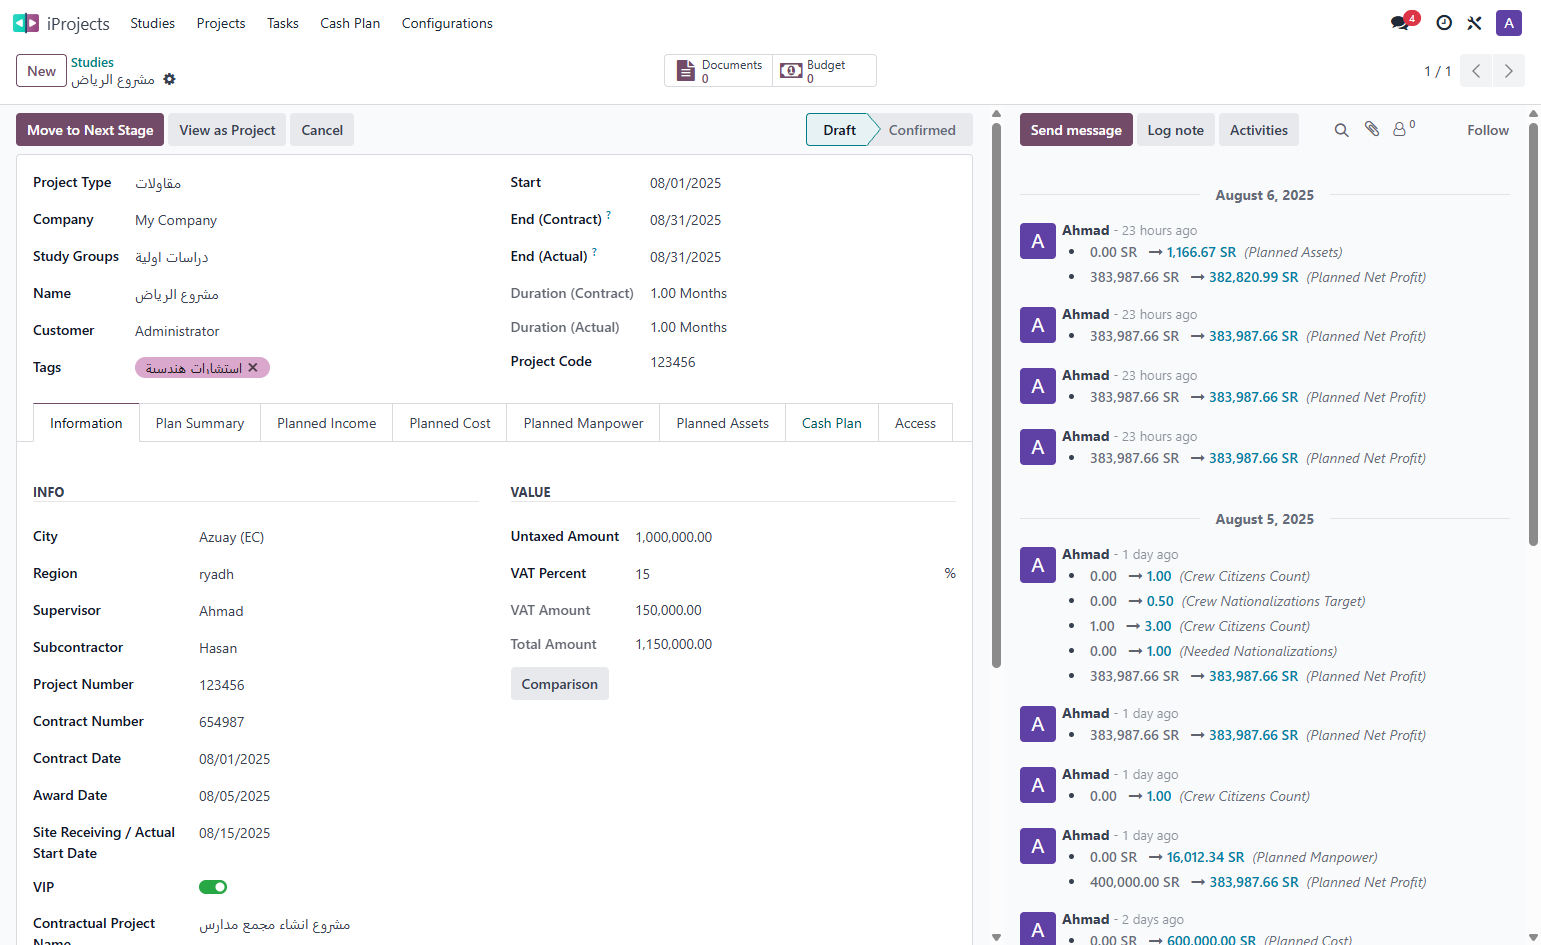Open the Documents smart button
Viewport: 1541px width, 945px height.
719,71
